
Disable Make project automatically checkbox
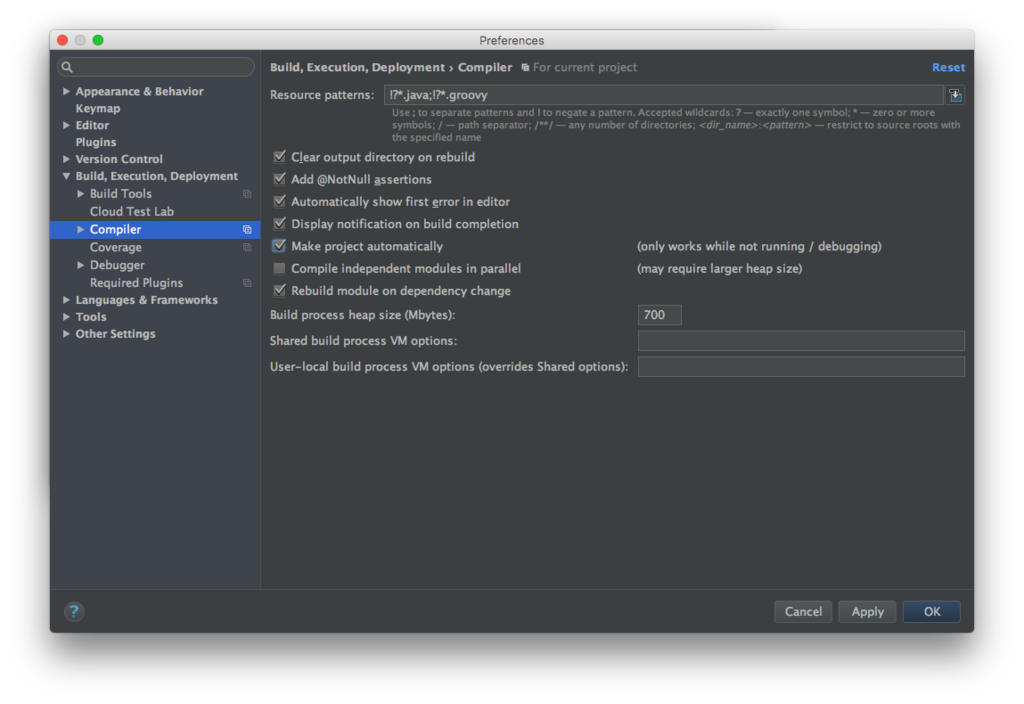(280, 246)
